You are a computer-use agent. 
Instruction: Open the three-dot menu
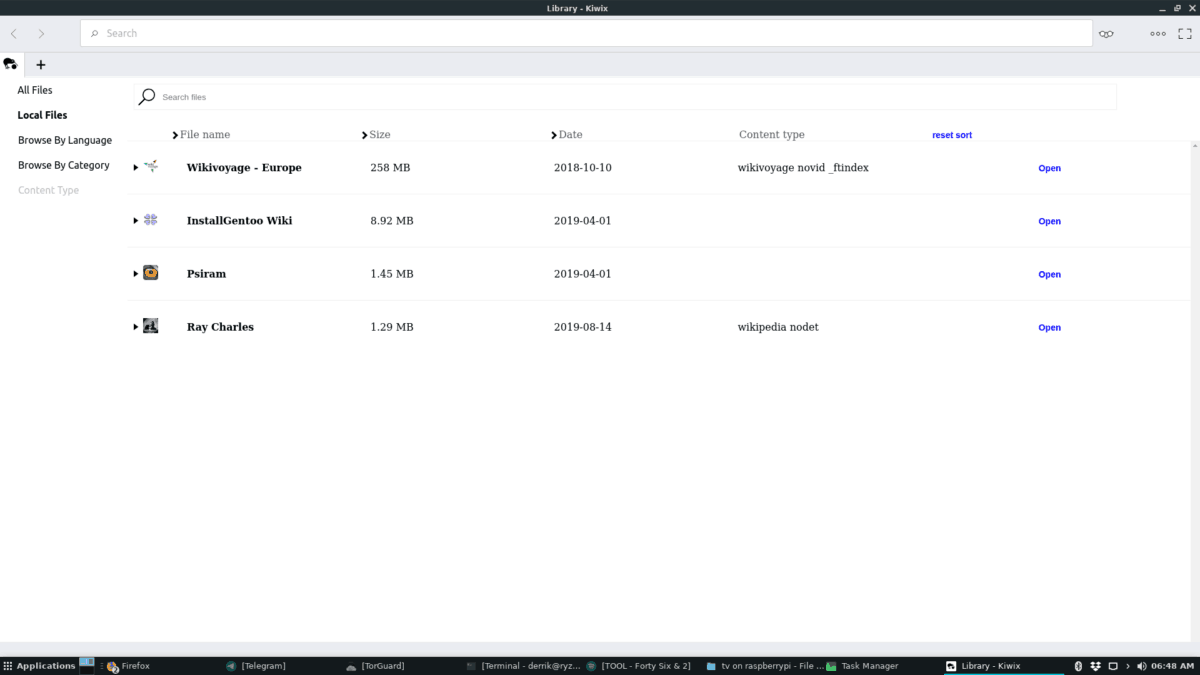(1158, 33)
